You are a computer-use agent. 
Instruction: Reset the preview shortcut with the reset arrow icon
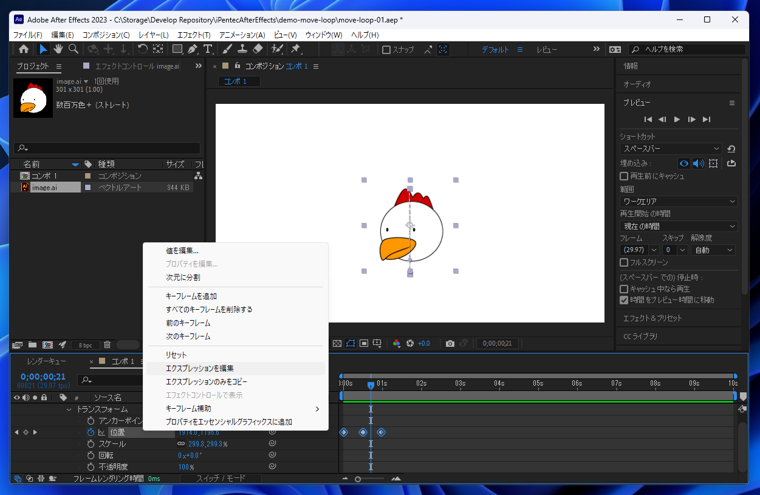[x=731, y=149]
